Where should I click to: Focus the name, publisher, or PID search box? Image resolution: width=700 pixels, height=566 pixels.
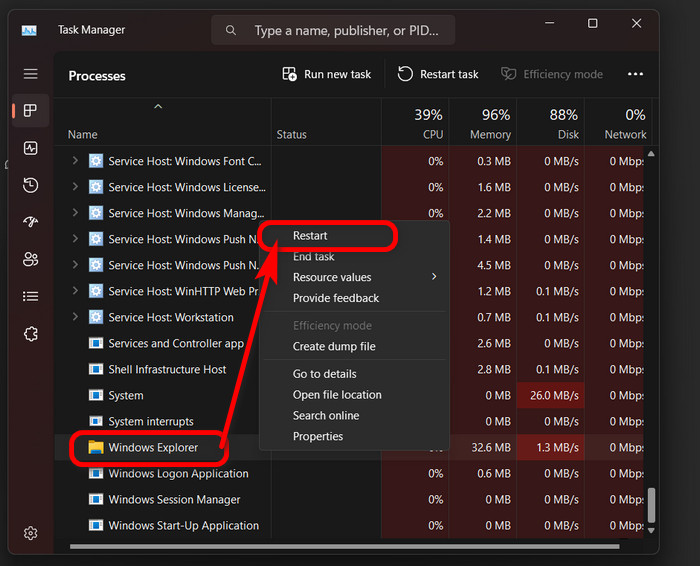[333, 30]
